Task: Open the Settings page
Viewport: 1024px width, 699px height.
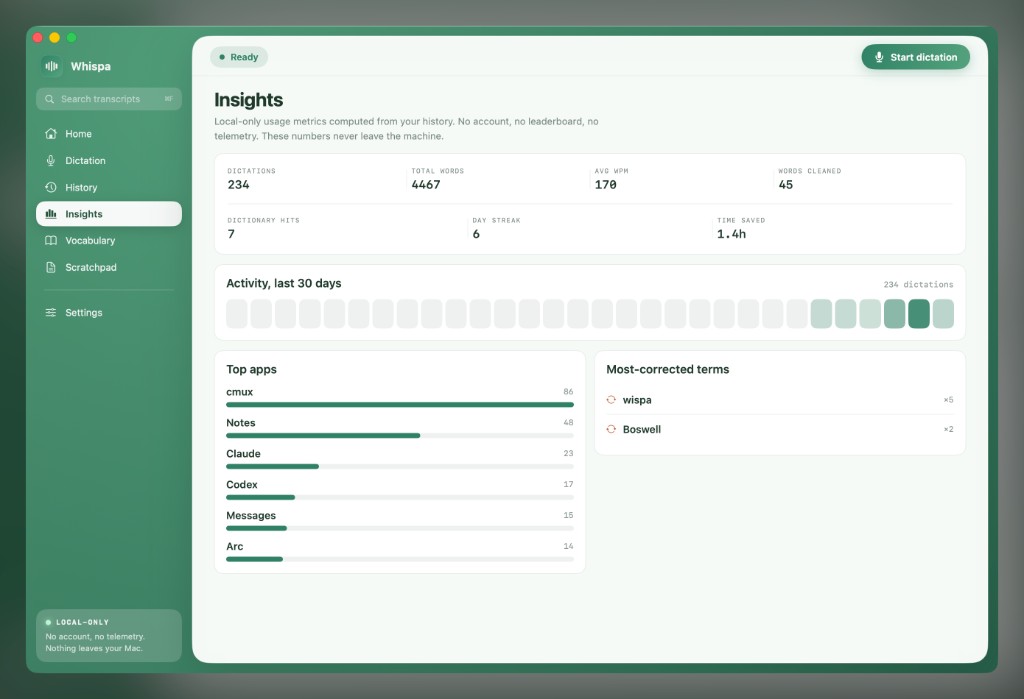Action: point(109,313)
